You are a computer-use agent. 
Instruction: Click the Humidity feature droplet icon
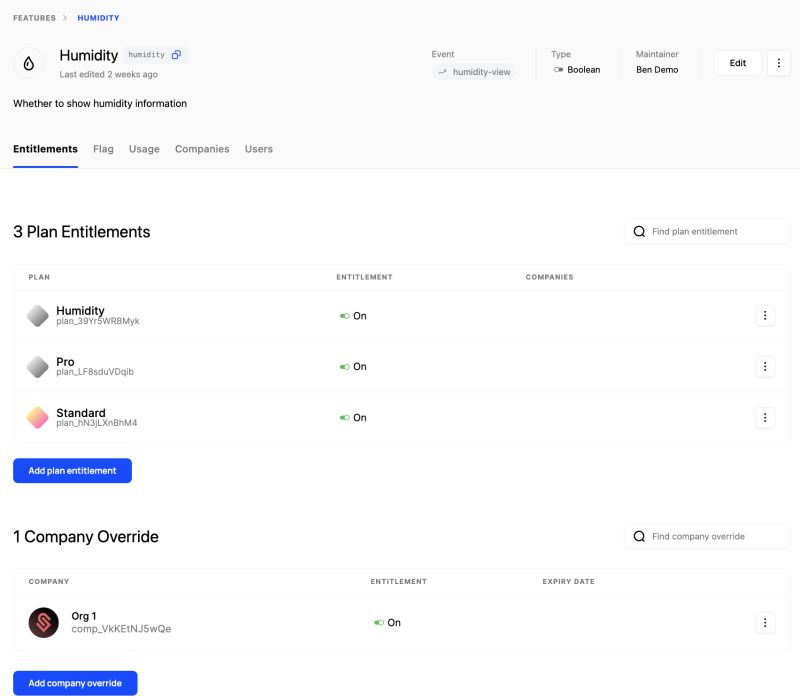point(29,63)
